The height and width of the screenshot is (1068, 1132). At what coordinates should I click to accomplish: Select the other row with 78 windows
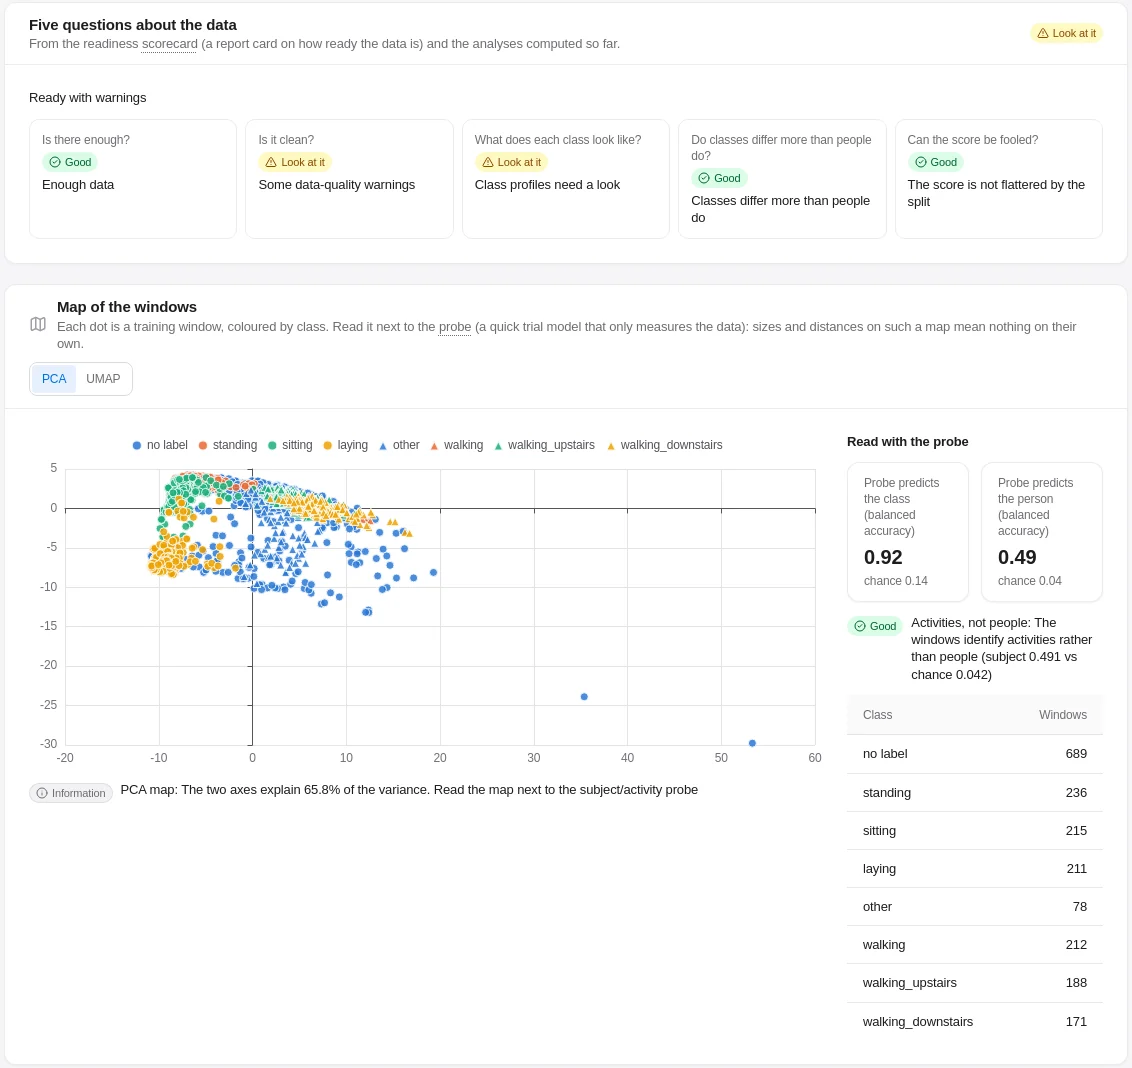click(975, 907)
